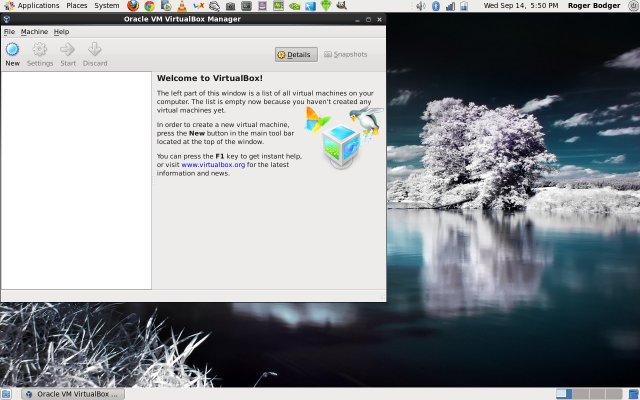The image size is (640, 400).
Task: Click the orange and blue panel launcher
Action: [198, 6]
